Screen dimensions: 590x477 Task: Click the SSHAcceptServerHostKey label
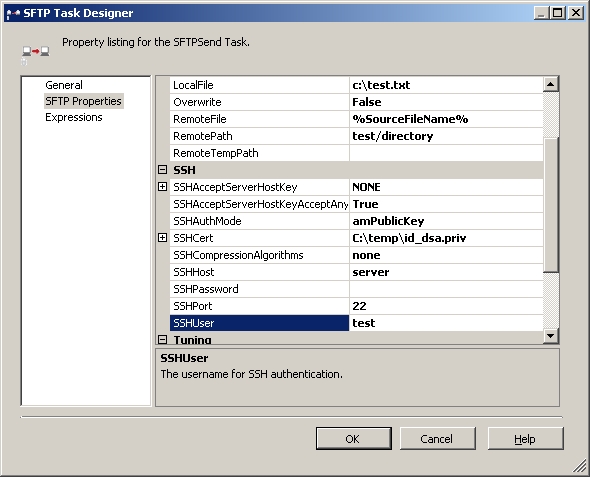pos(259,187)
